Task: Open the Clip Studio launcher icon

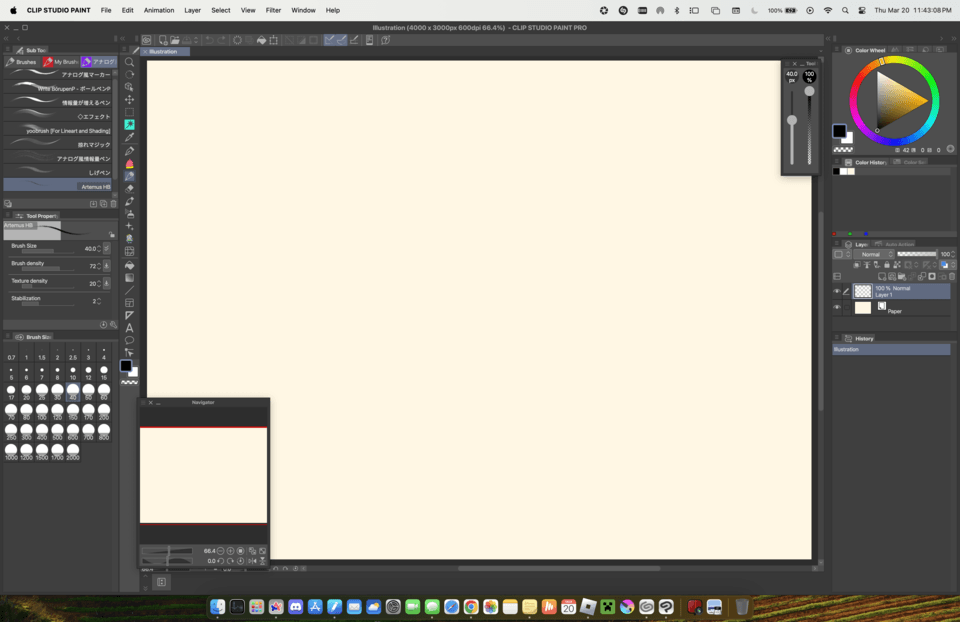Action: pos(147,40)
